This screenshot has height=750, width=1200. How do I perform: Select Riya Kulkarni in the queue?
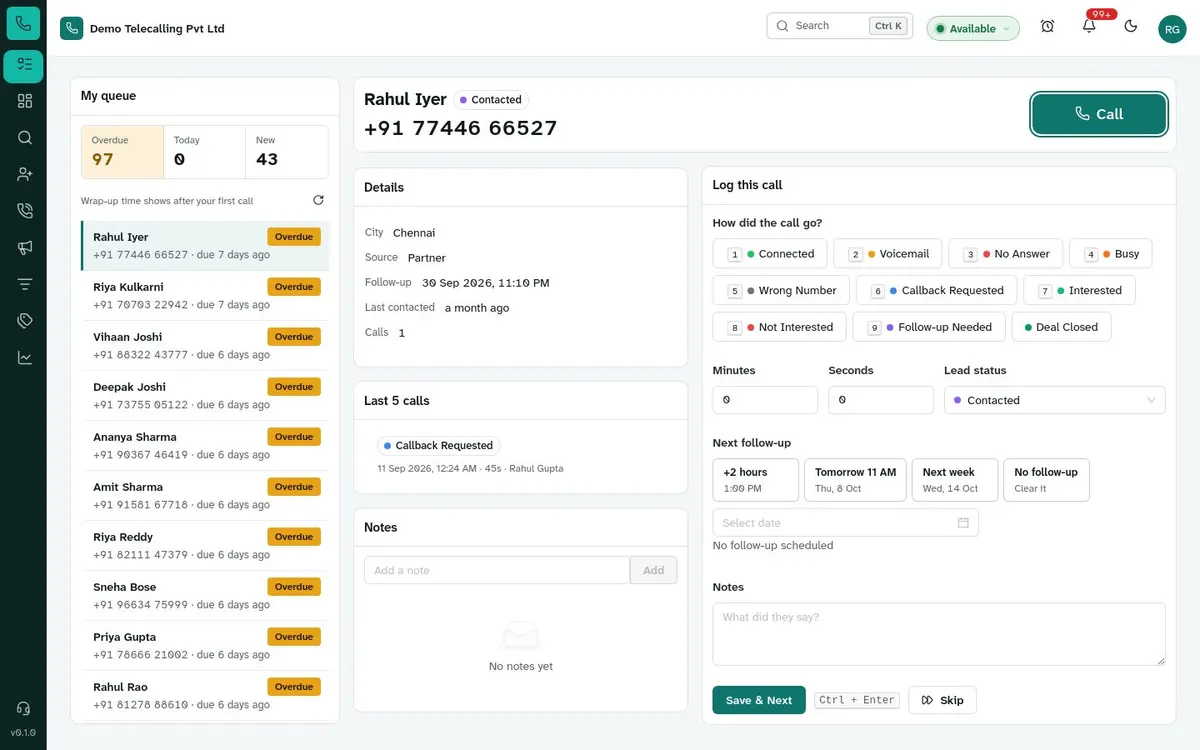click(x=205, y=296)
